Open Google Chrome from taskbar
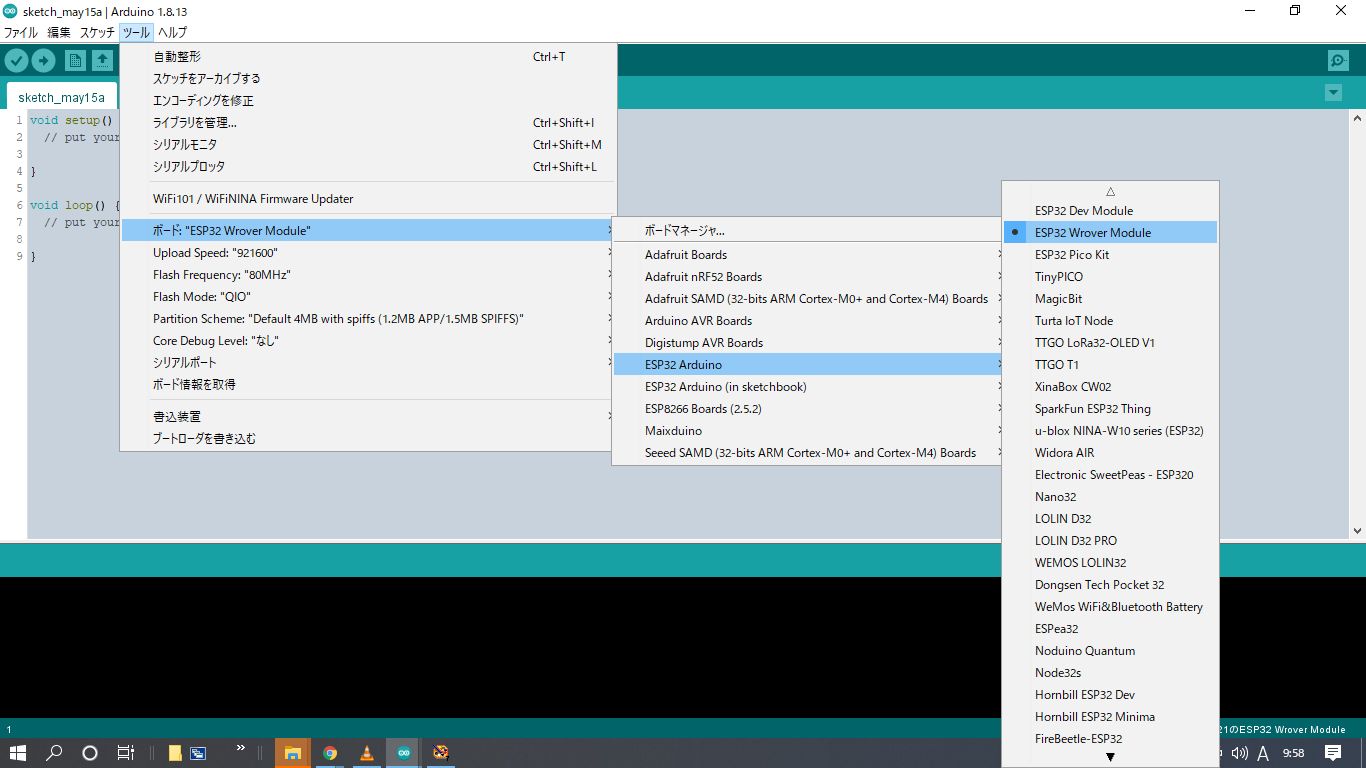The image size is (1366, 768). (330, 753)
